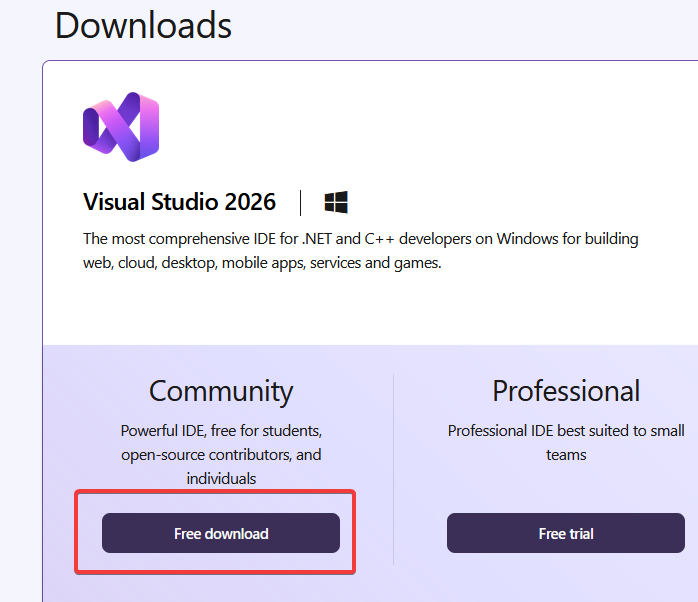Viewport: 698px width, 602px height.
Task: Click the Community Free download button
Action: click(221, 533)
